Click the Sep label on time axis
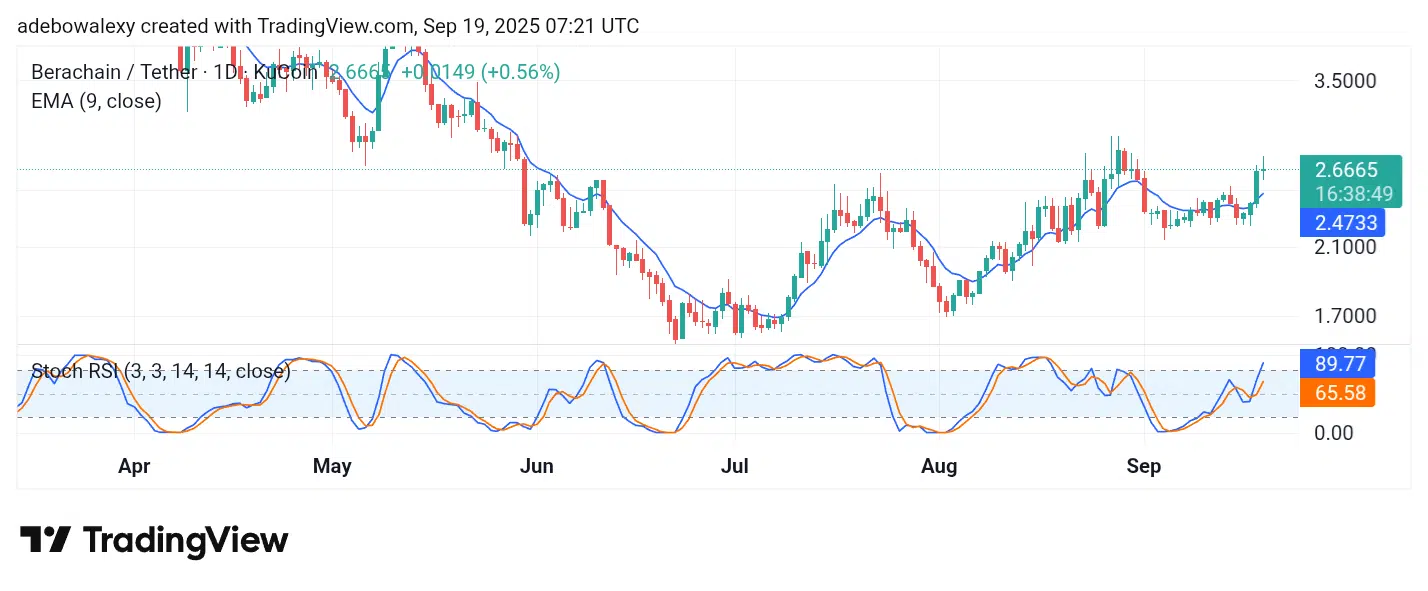1428x591 pixels. [x=1143, y=466]
